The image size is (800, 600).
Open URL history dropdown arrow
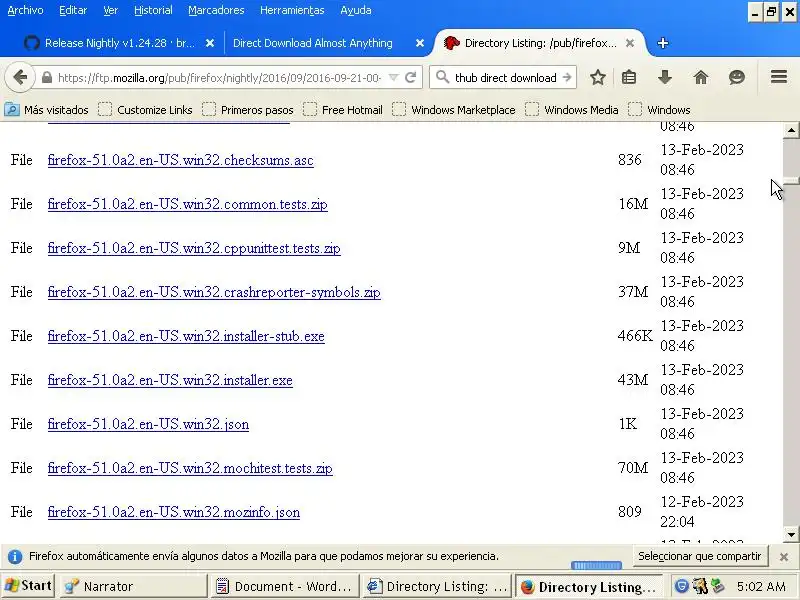(x=393, y=78)
